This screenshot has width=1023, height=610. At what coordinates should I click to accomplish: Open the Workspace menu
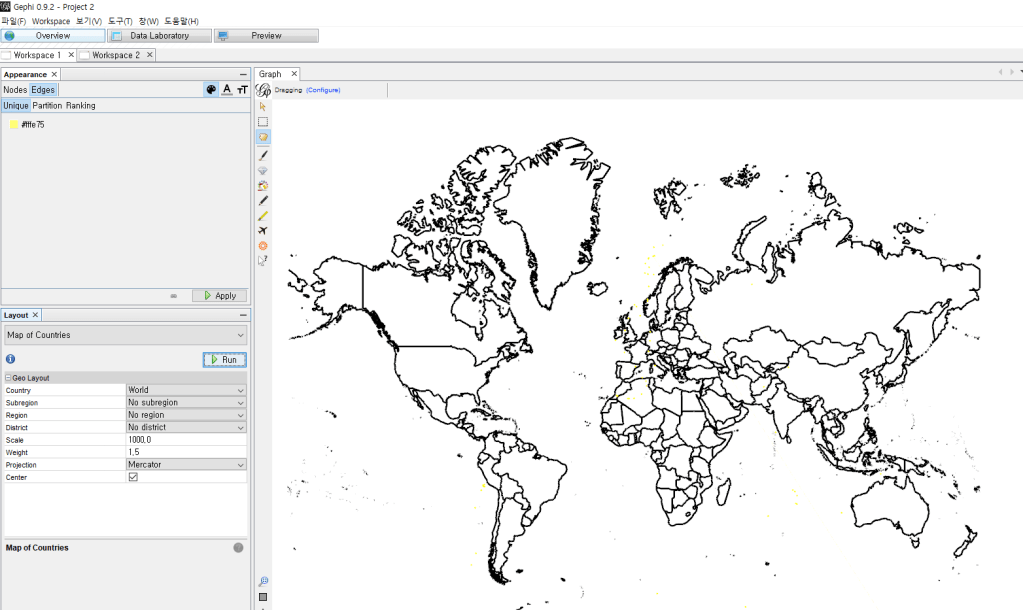coord(51,21)
